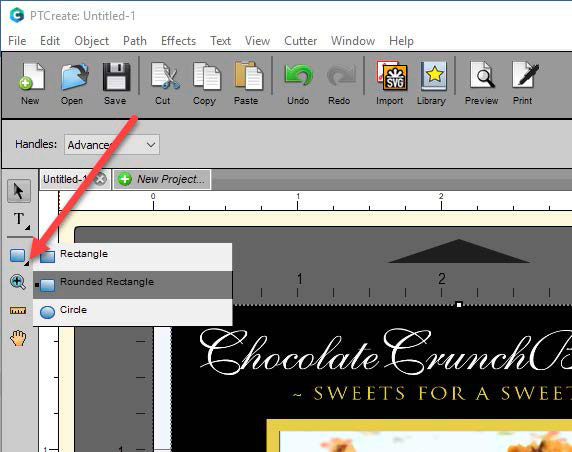
Task: Show the Preview magnifier icon
Action: (483, 75)
